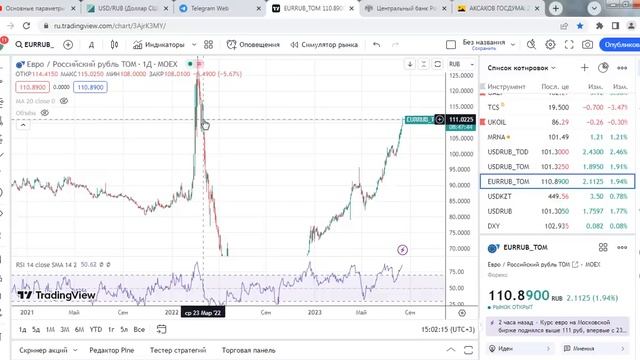
Task: Collapse the indicator legend with the chevron
Action: pyautogui.click(x=23, y=125)
